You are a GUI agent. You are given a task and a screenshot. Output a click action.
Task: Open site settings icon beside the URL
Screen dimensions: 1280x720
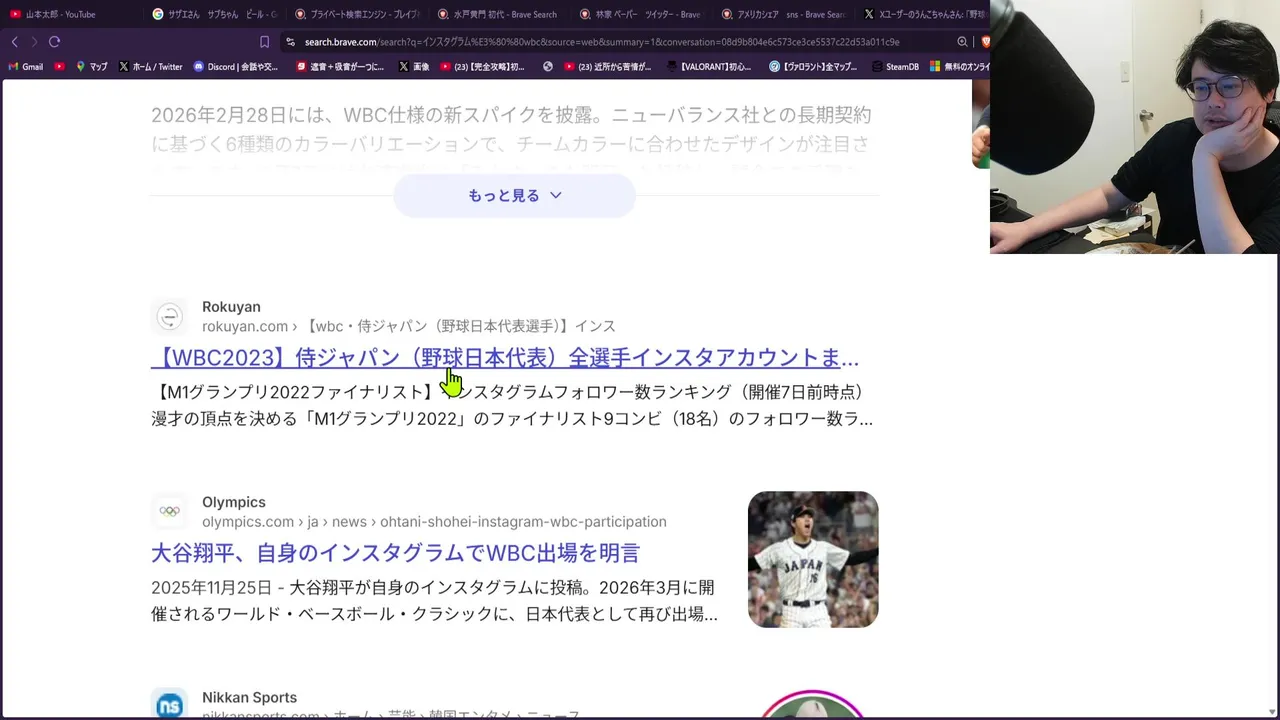[291, 42]
